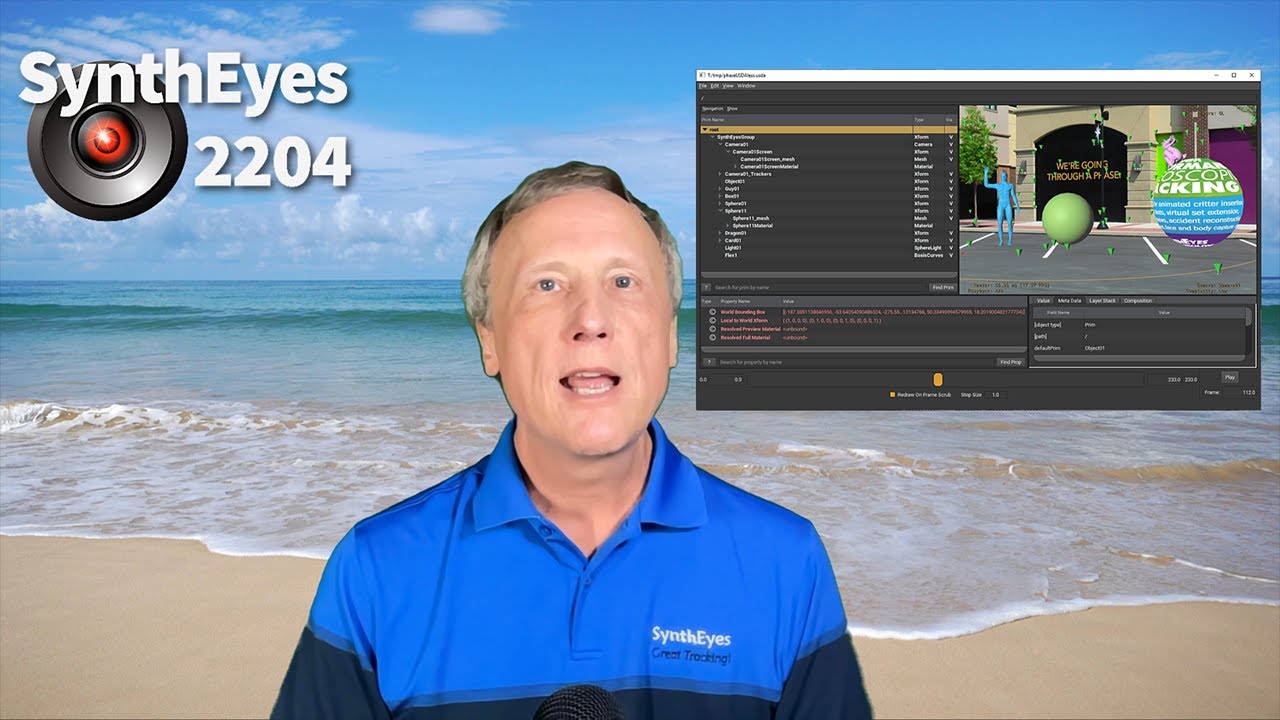
Task: Expand the Camera01_Trackers prim
Action: 720,174
